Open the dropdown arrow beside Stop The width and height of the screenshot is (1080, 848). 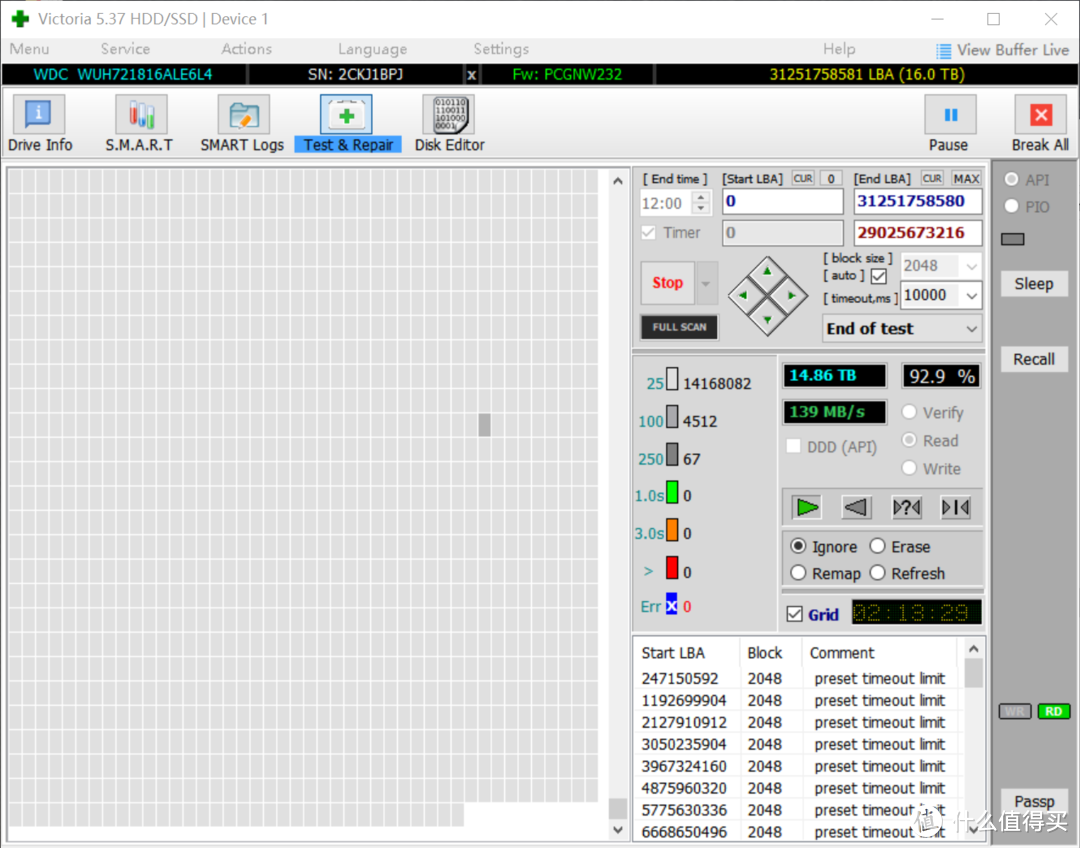click(x=706, y=283)
